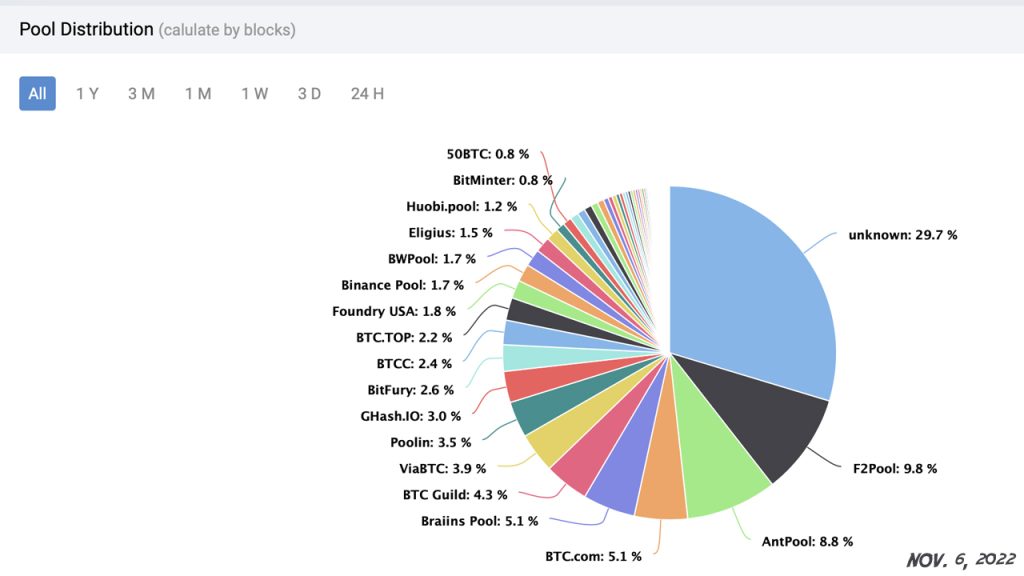
Task: Select the ViaBTC: 3.9 % label
Action: [445, 468]
